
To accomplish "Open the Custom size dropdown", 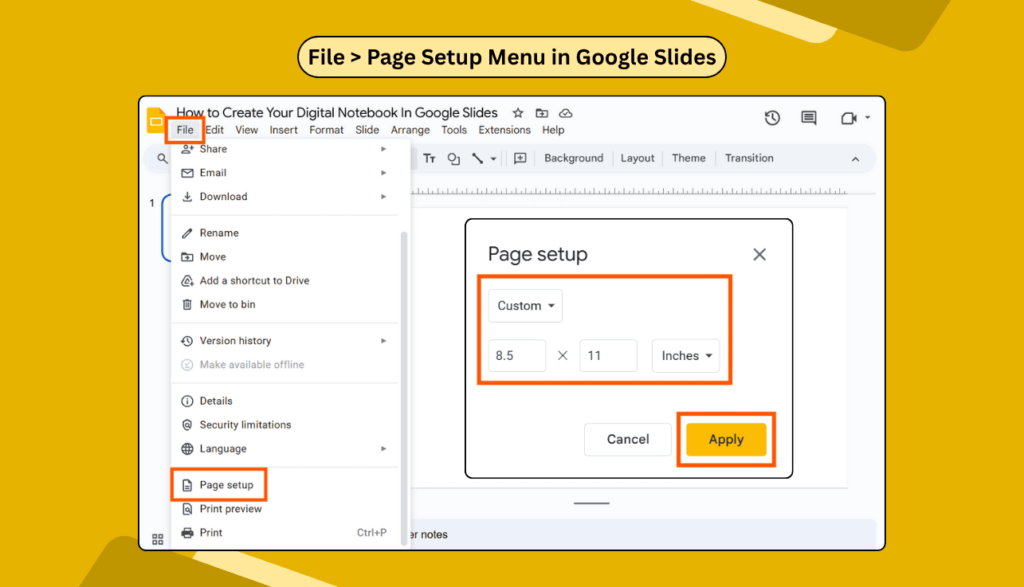I will click(524, 305).
